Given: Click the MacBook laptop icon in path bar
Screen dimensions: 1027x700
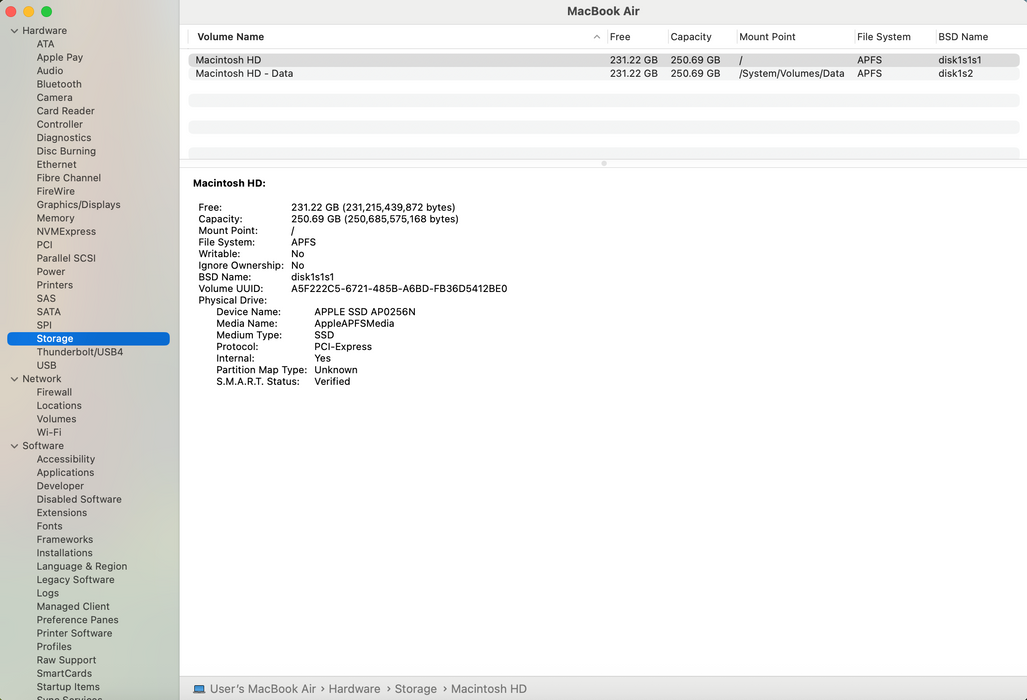Looking at the screenshot, I should point(199,689).
